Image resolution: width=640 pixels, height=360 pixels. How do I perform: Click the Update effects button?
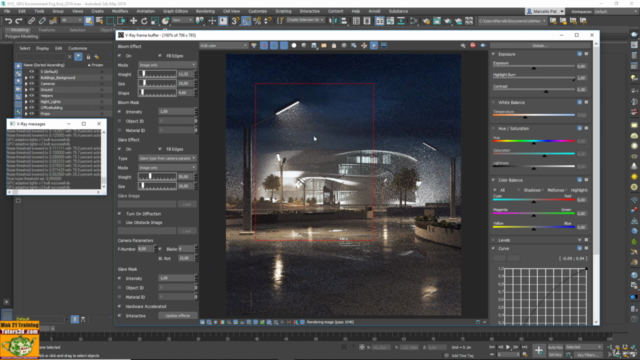coord(178,316)
